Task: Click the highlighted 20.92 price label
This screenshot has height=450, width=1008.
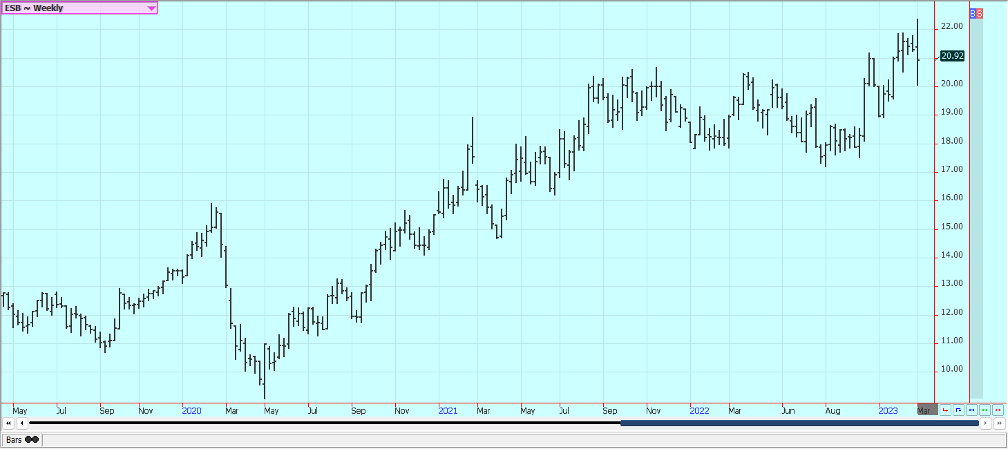Action: click(952, 56)
